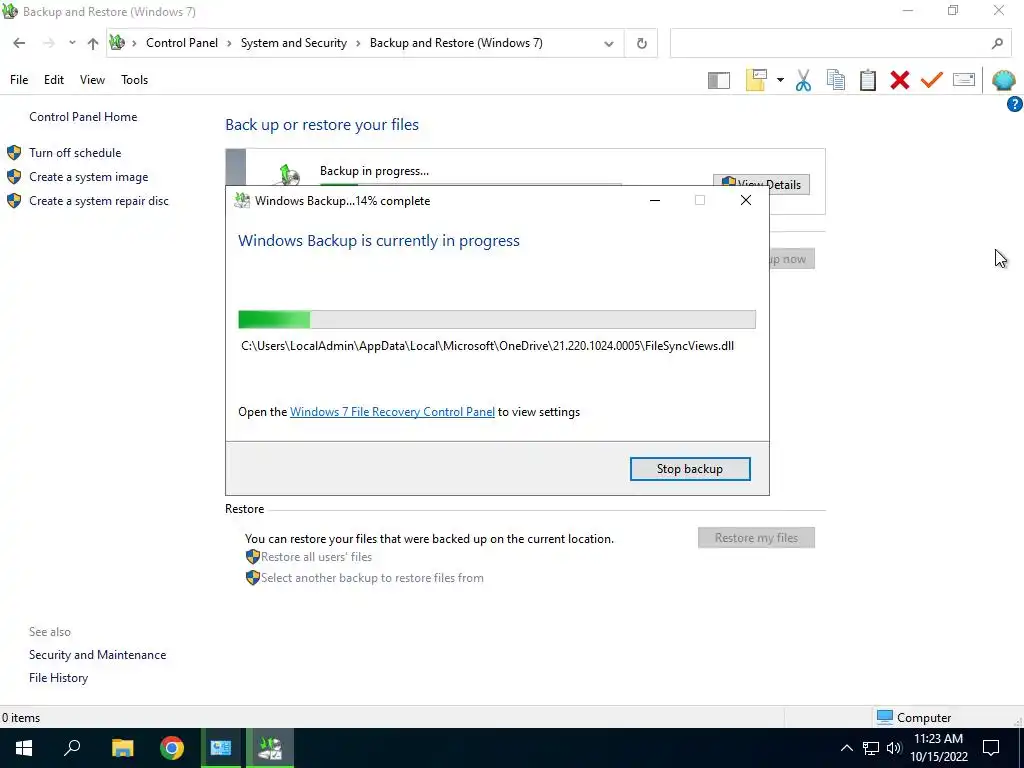The width and height of the screenshot is (1024, 768).
Task: Open the Windows Start menu
Action: [24, 748]
